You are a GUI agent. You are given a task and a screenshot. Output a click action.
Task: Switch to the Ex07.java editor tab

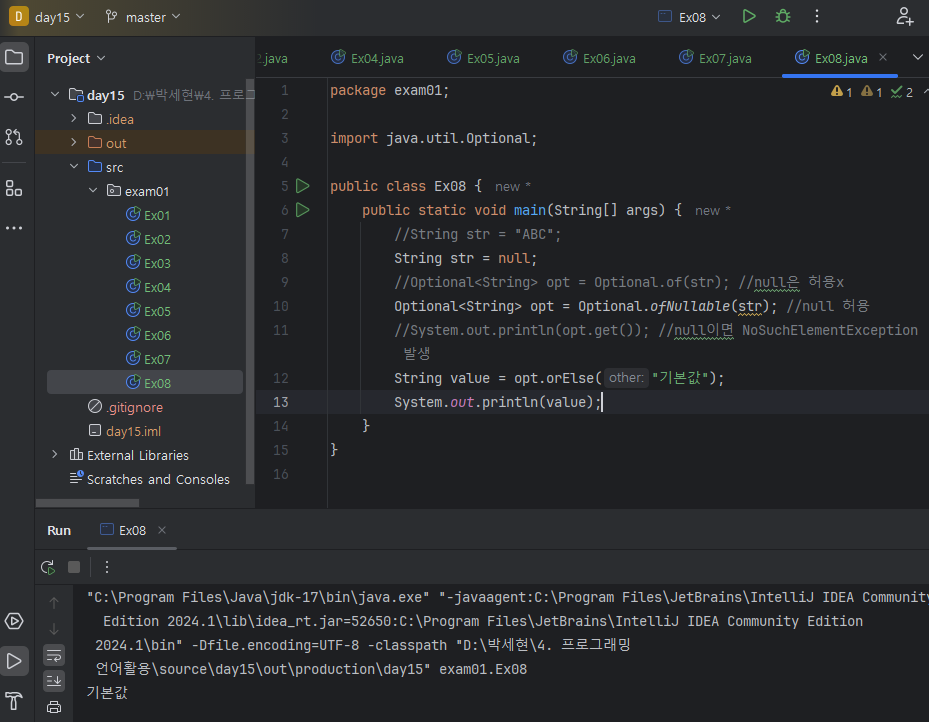[x=715, y=58]
